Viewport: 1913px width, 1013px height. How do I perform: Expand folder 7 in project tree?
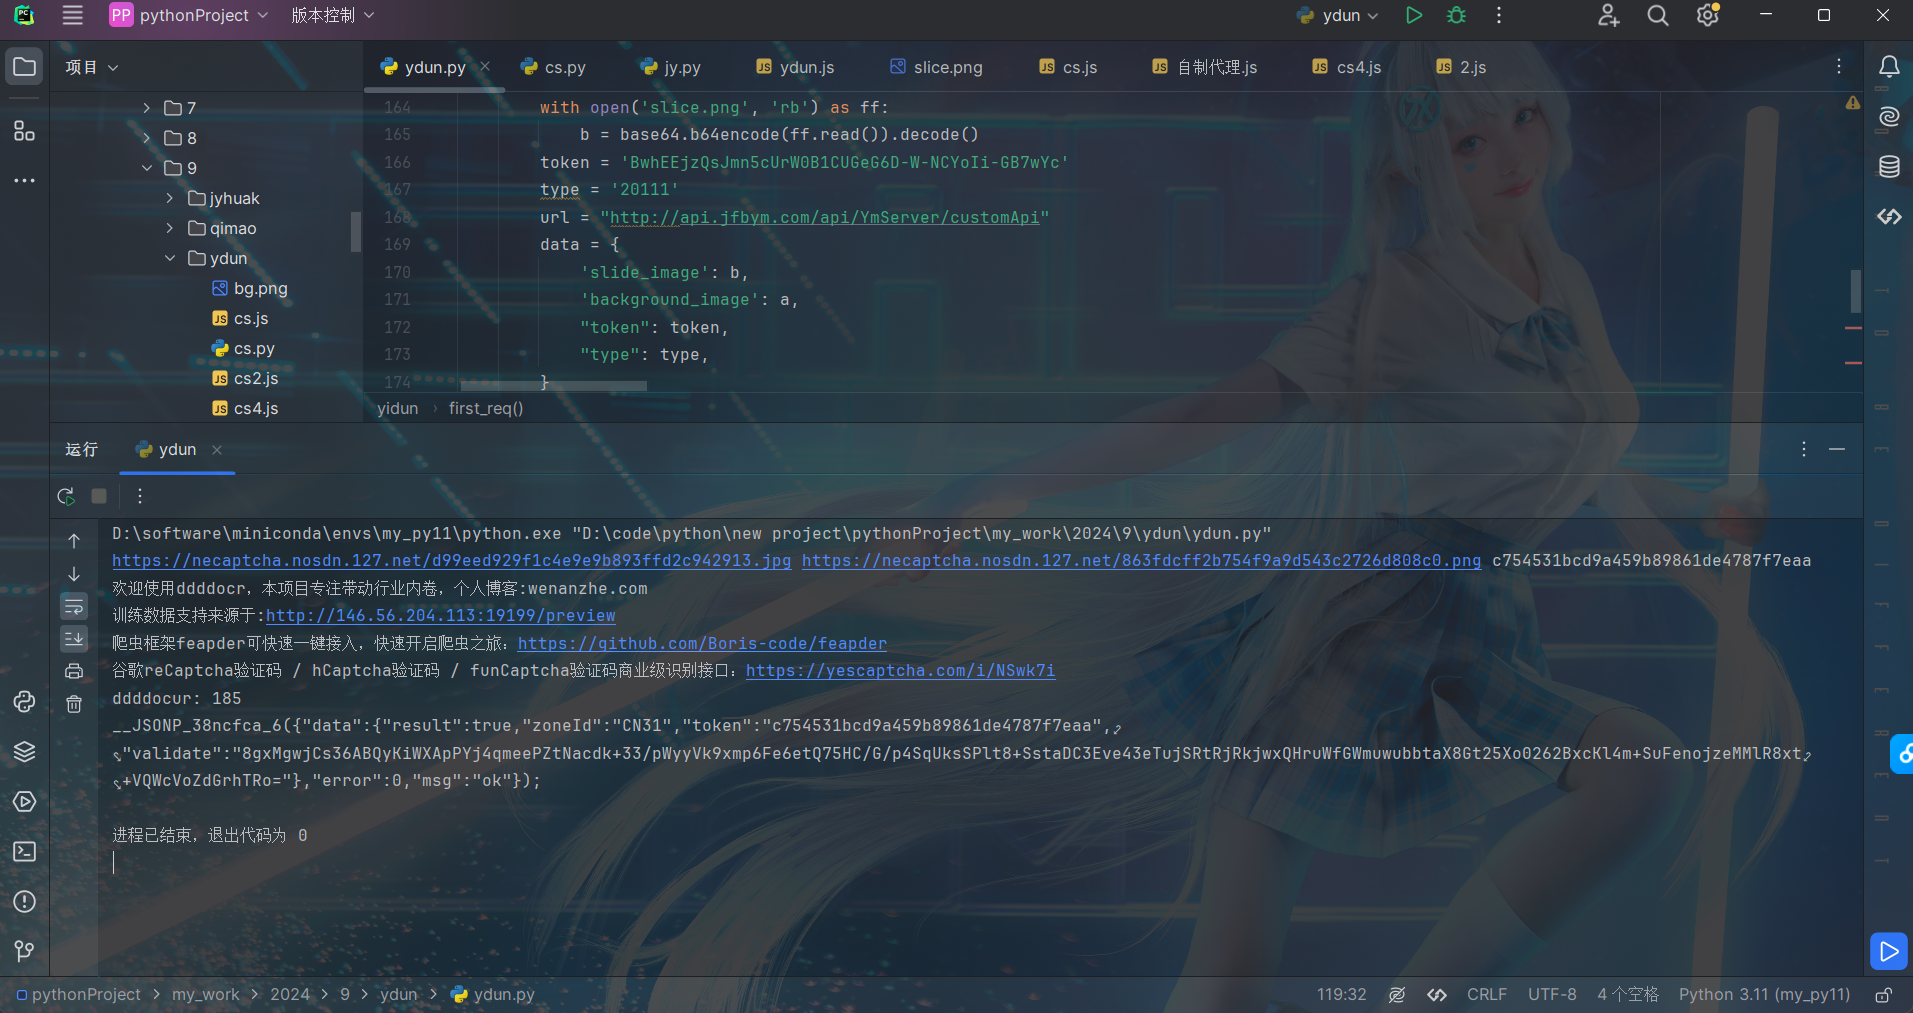pos(147,108)
